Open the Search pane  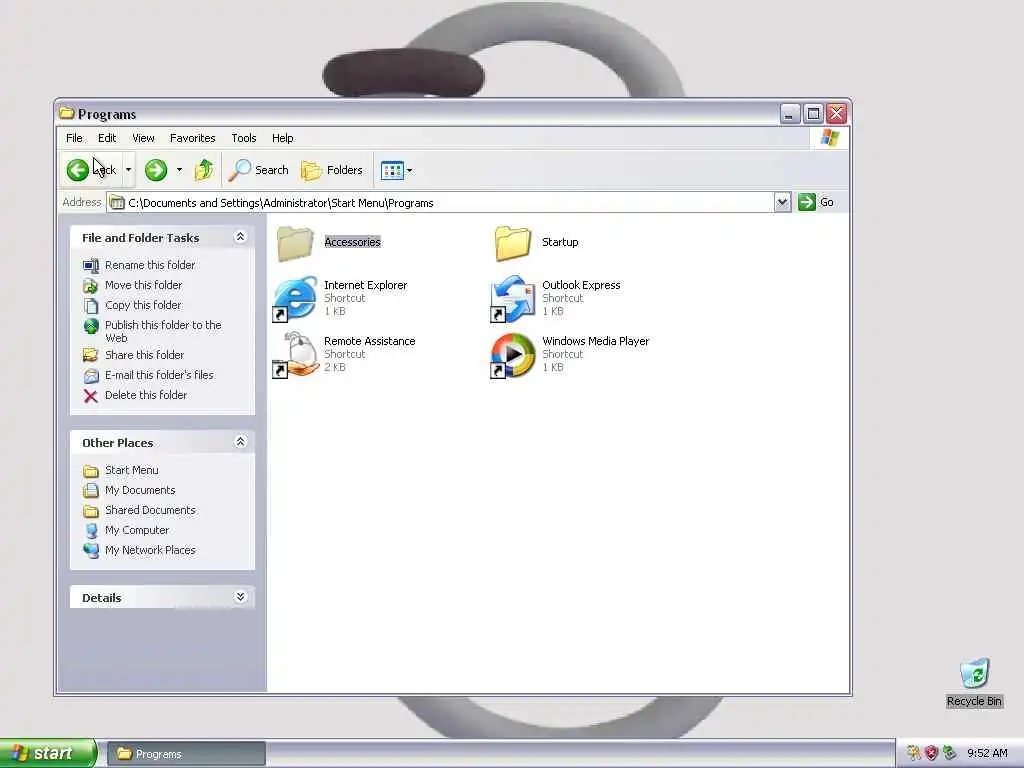tap(259, 170)
